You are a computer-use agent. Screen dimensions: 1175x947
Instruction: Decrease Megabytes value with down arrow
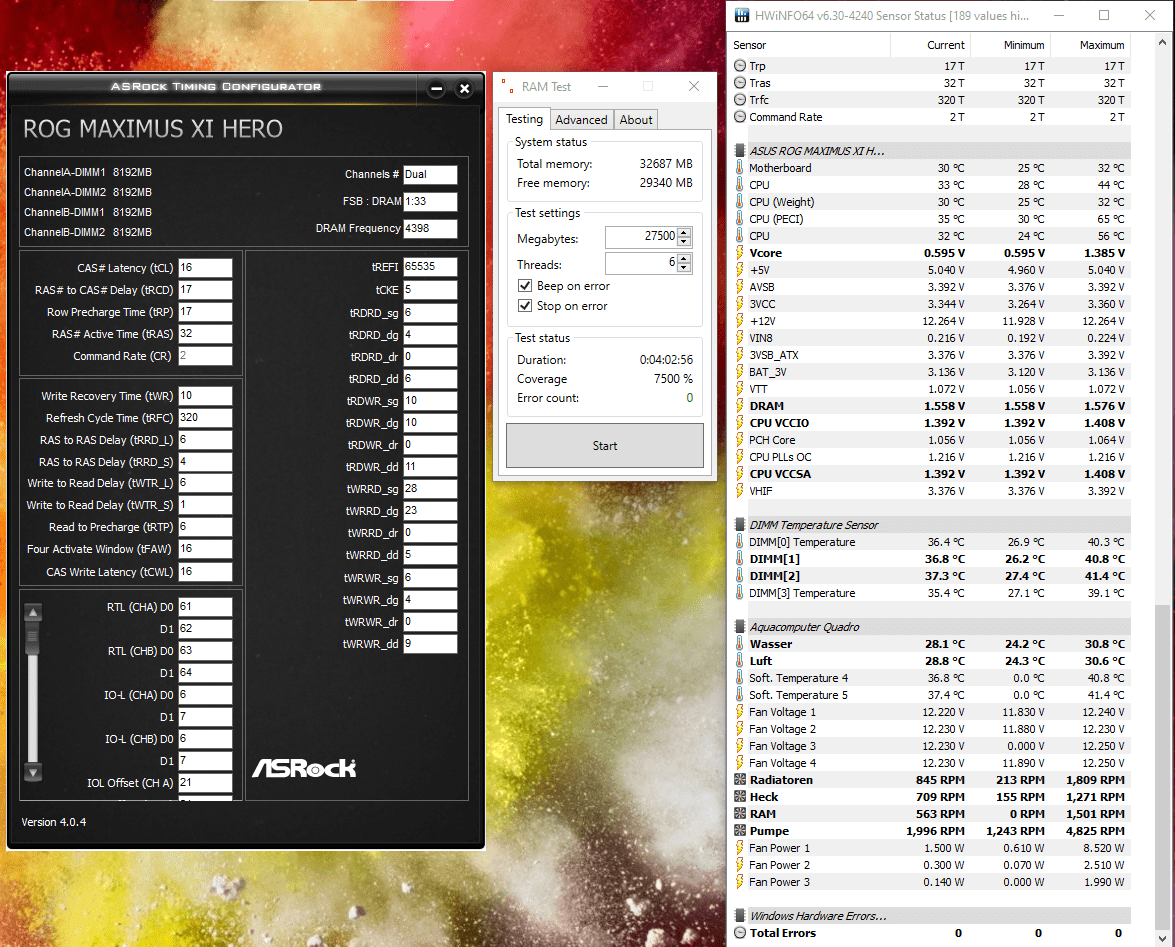point(683,241)
